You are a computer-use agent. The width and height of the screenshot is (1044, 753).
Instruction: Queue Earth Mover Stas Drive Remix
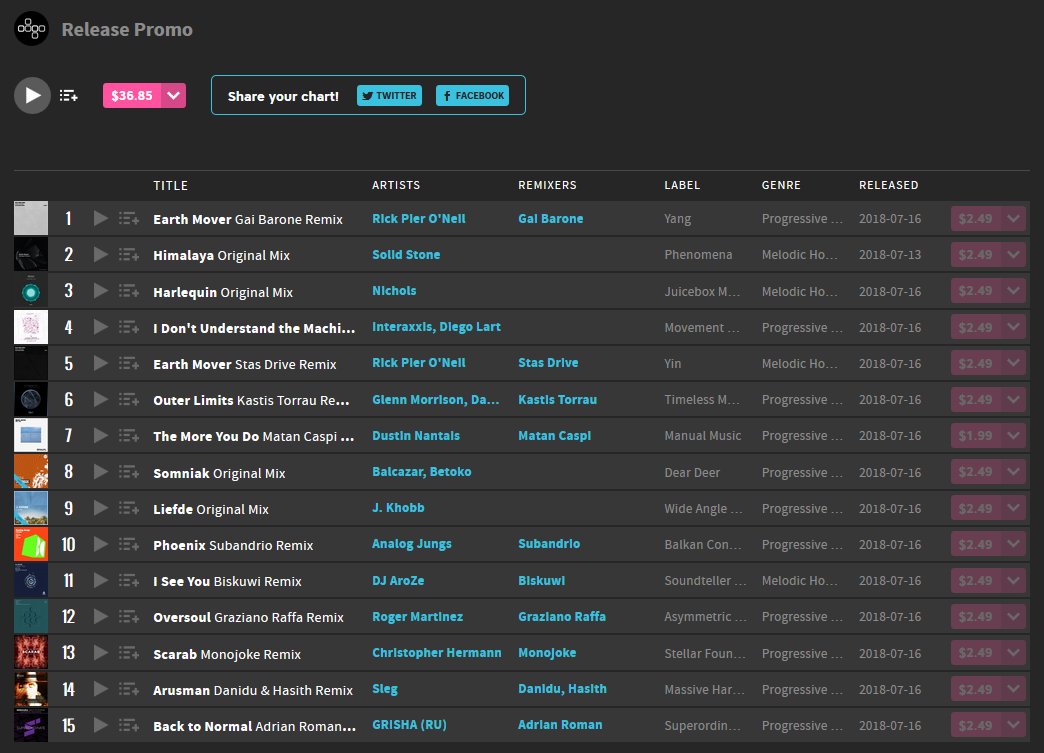(129, 363)
